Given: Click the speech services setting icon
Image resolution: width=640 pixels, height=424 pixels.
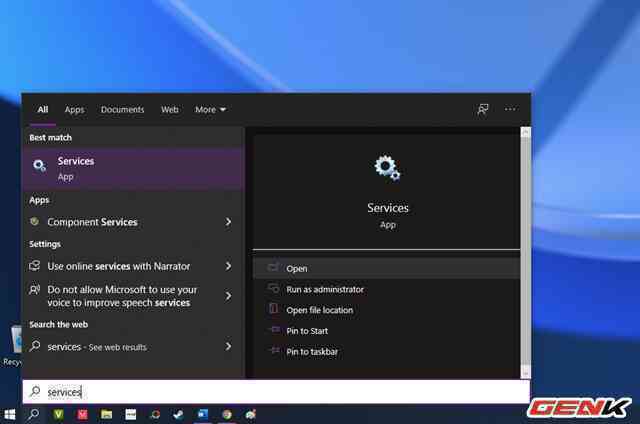Looking at the screenshot, I should (35, 290).
